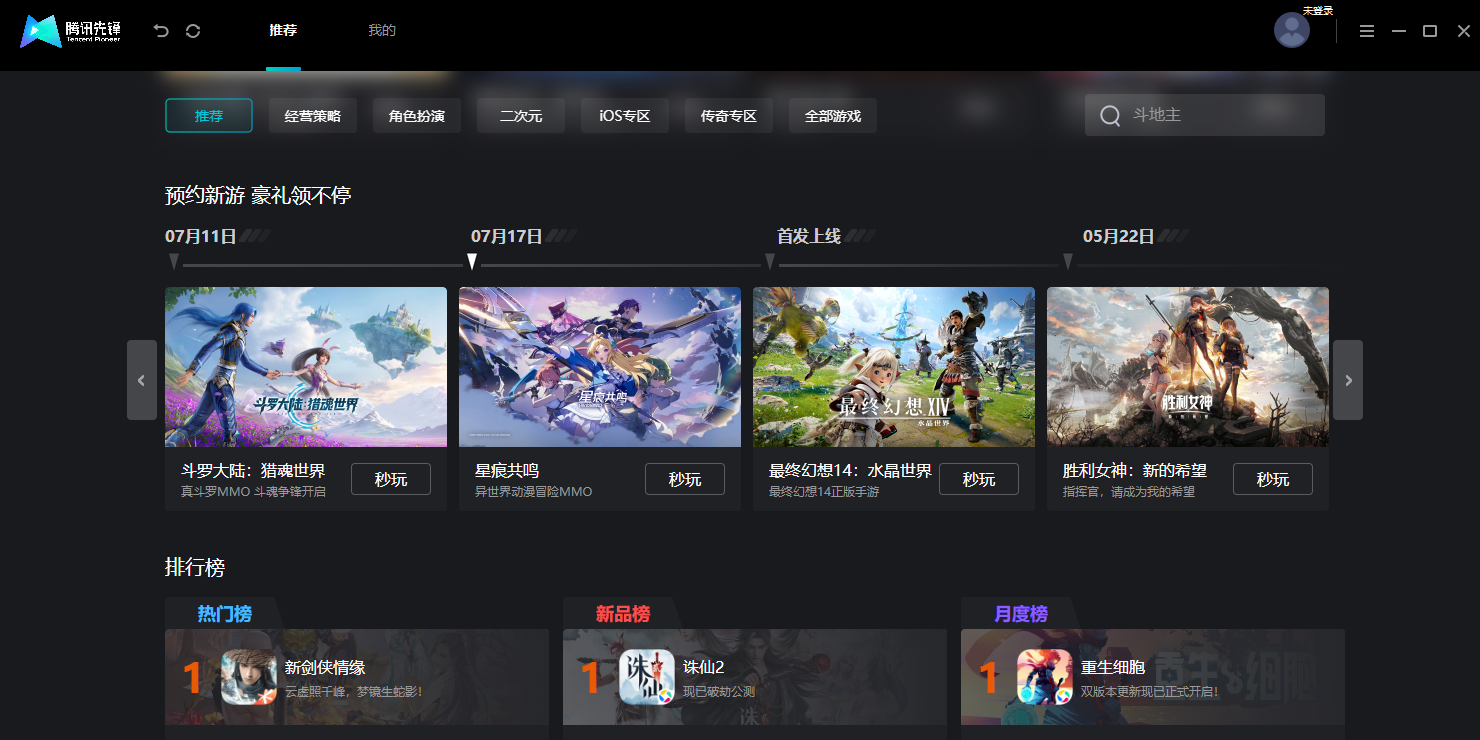The height and width of the screenshot is (740, 1480).
Task: Click the Tencent Pioneer logo
Action: point(70,31)
